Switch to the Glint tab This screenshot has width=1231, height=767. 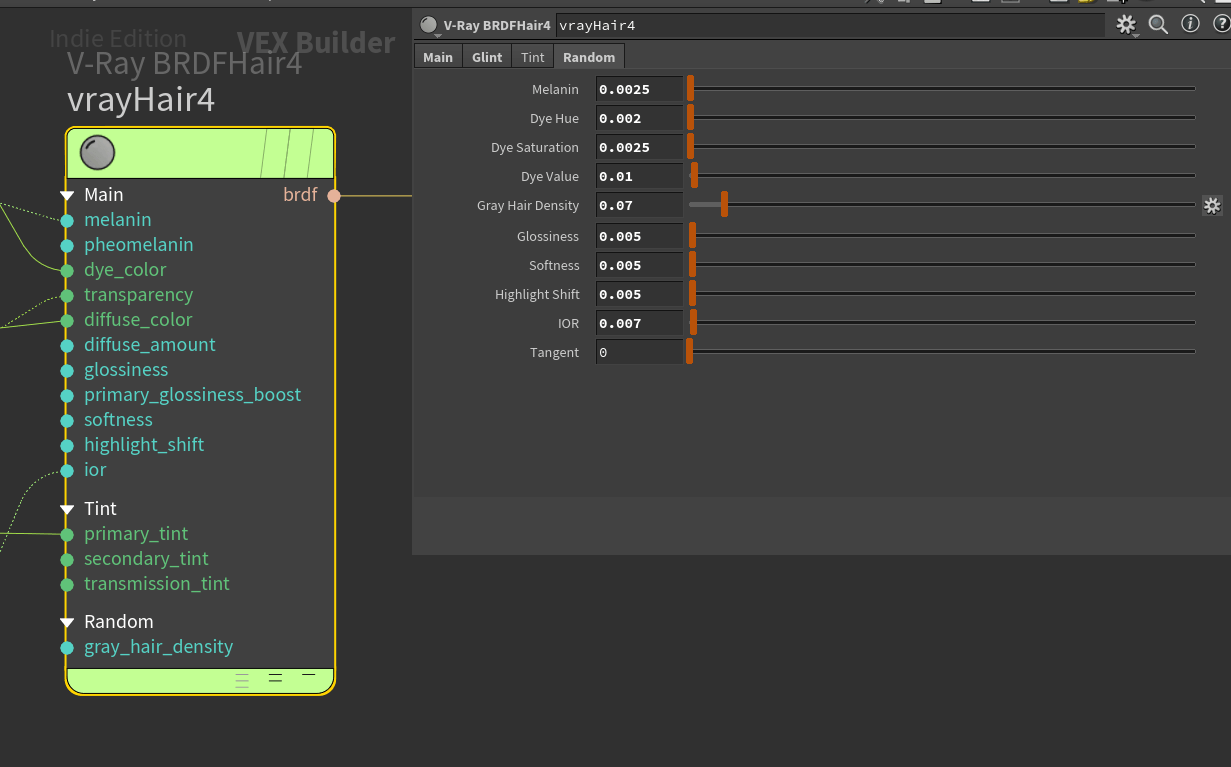(487, 57)
